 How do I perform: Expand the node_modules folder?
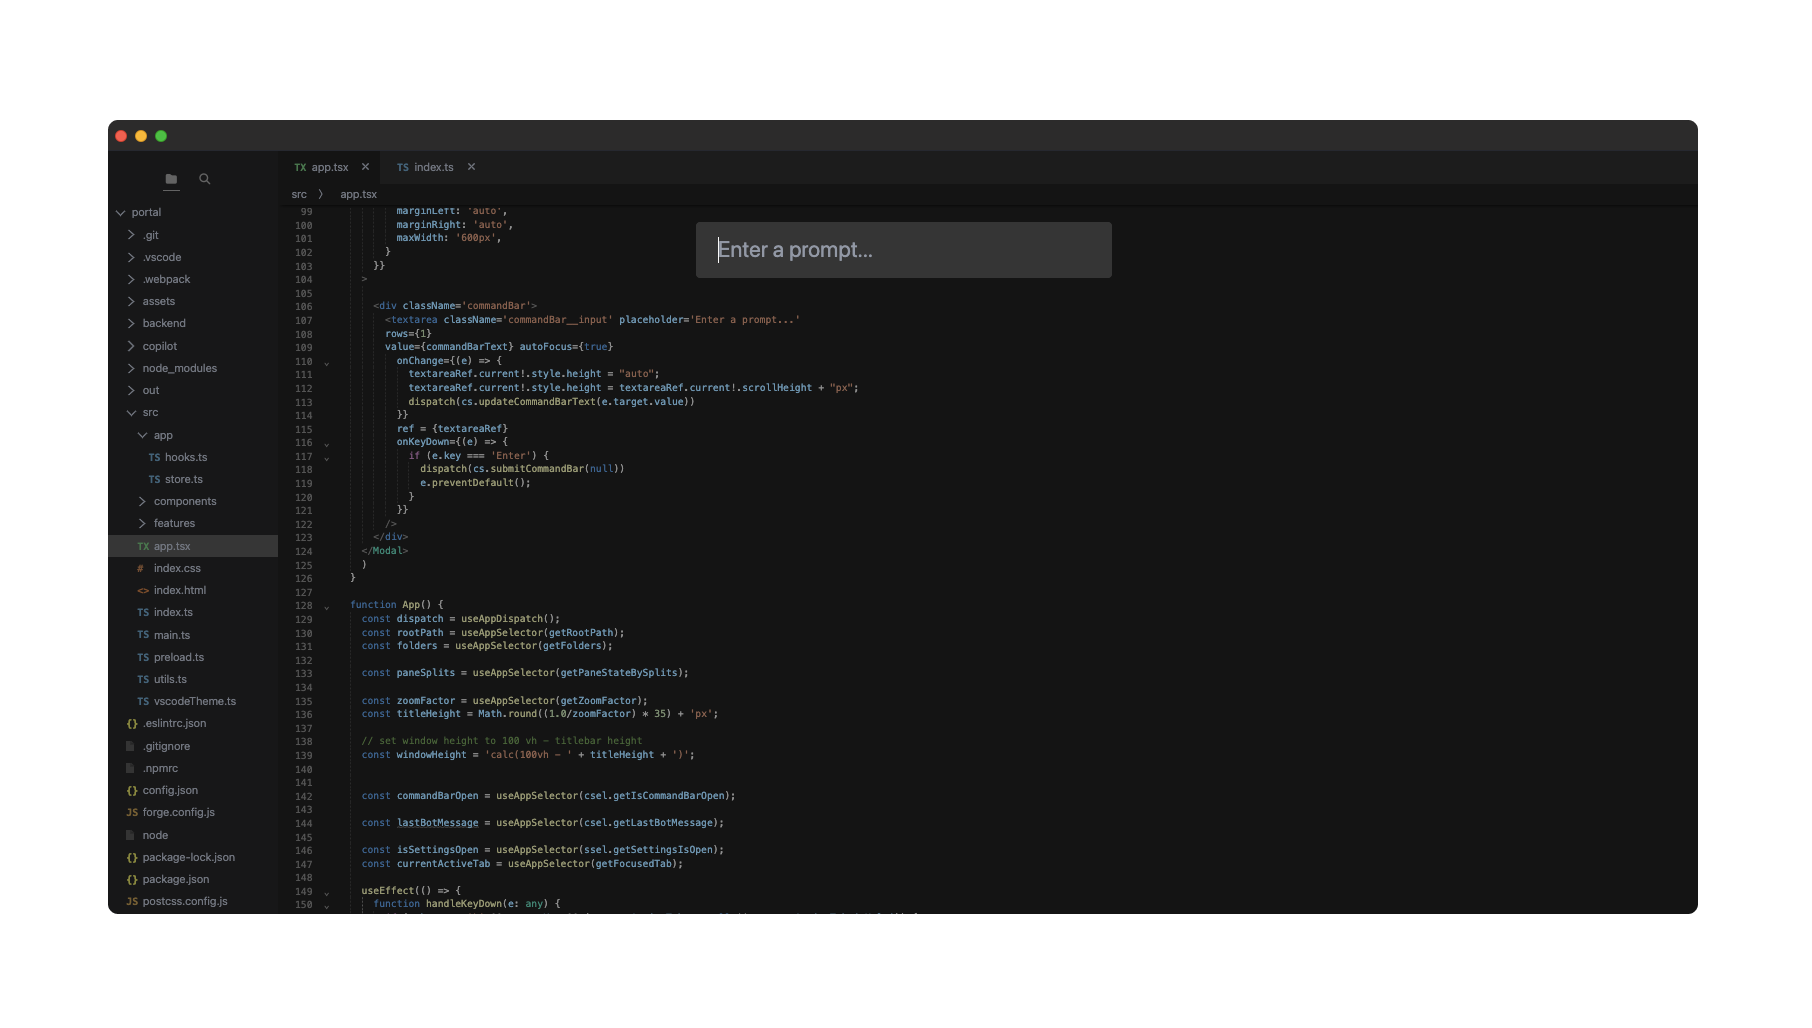point(131,368)
